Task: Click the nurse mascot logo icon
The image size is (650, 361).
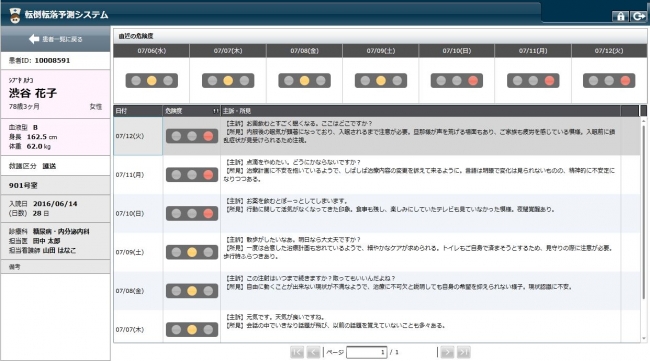Action: [15, 15]
